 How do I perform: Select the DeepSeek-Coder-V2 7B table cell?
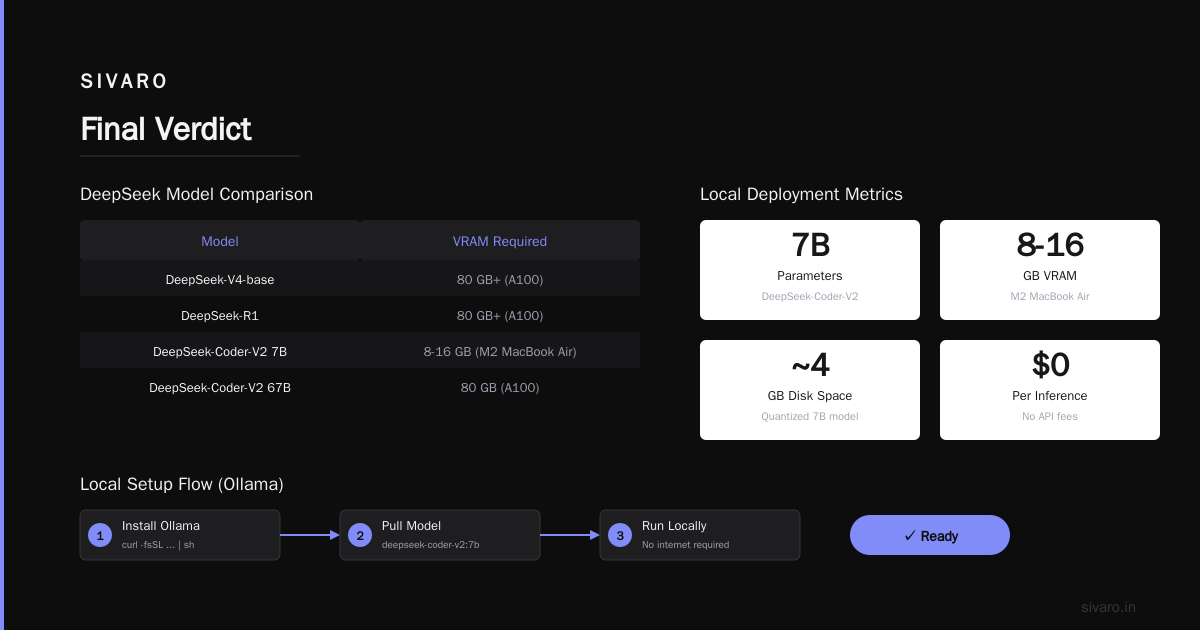pos(220,351)
